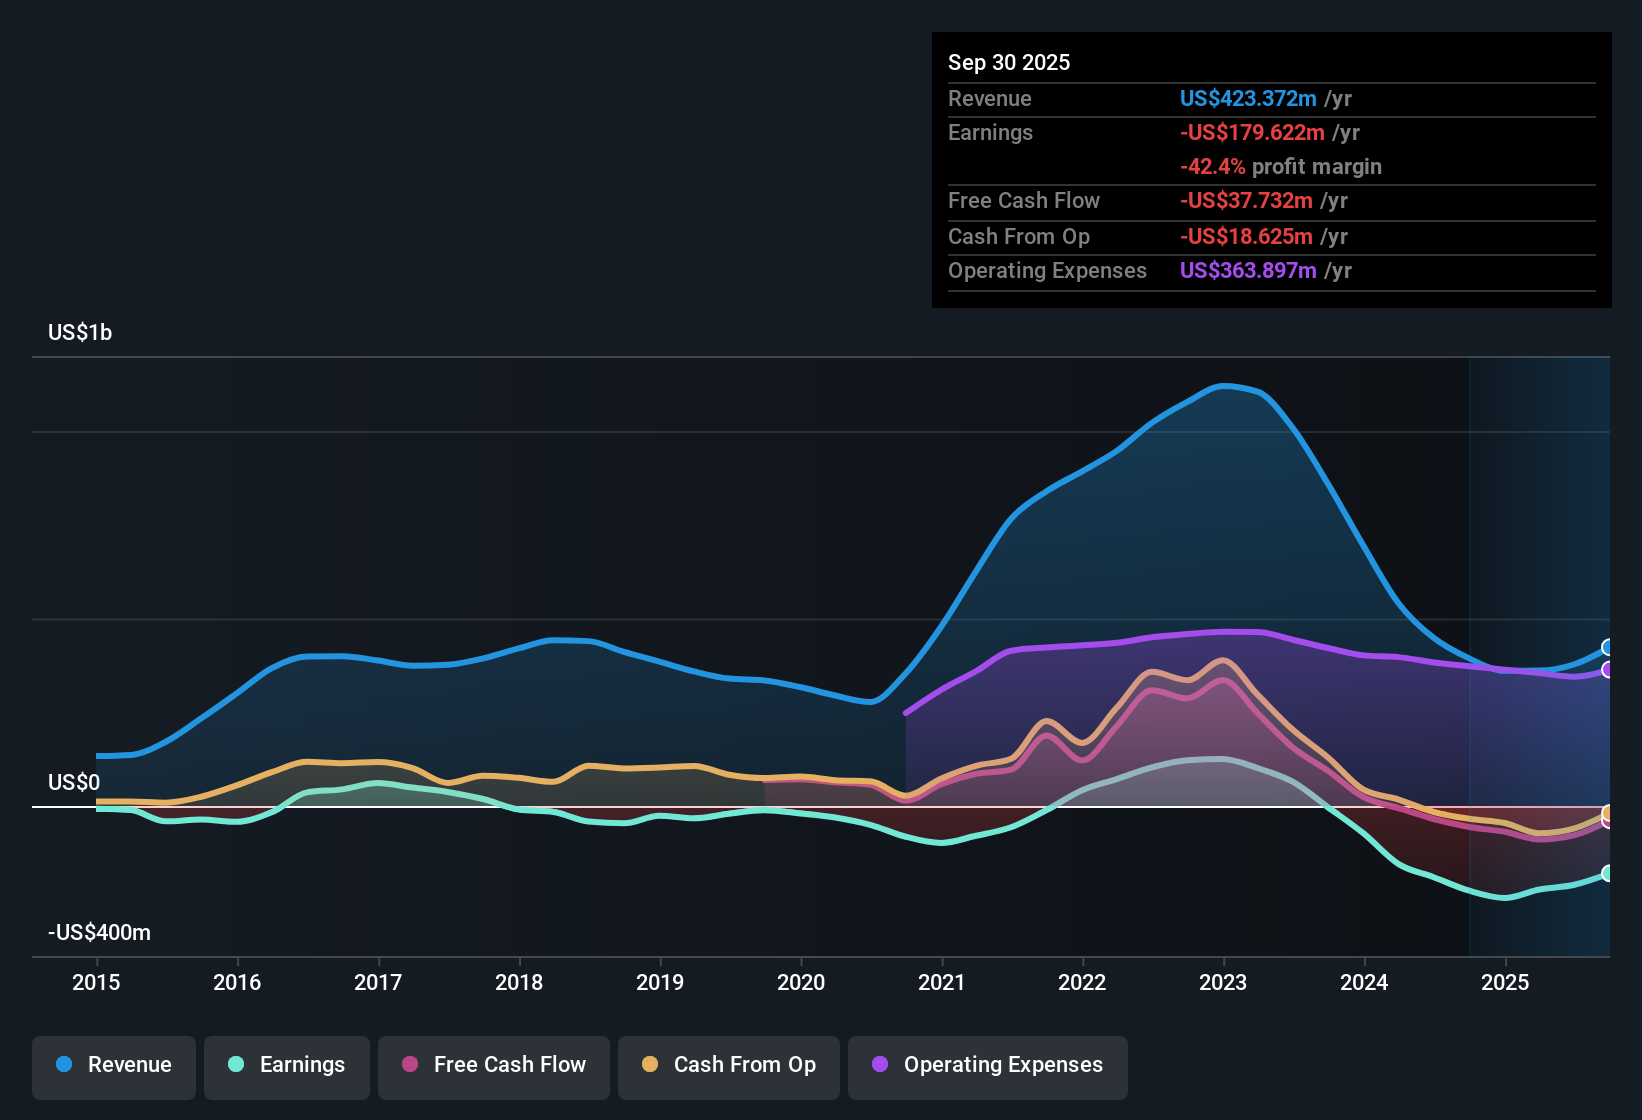Expand the Cash From Op legend chip

click(728, 1065)
